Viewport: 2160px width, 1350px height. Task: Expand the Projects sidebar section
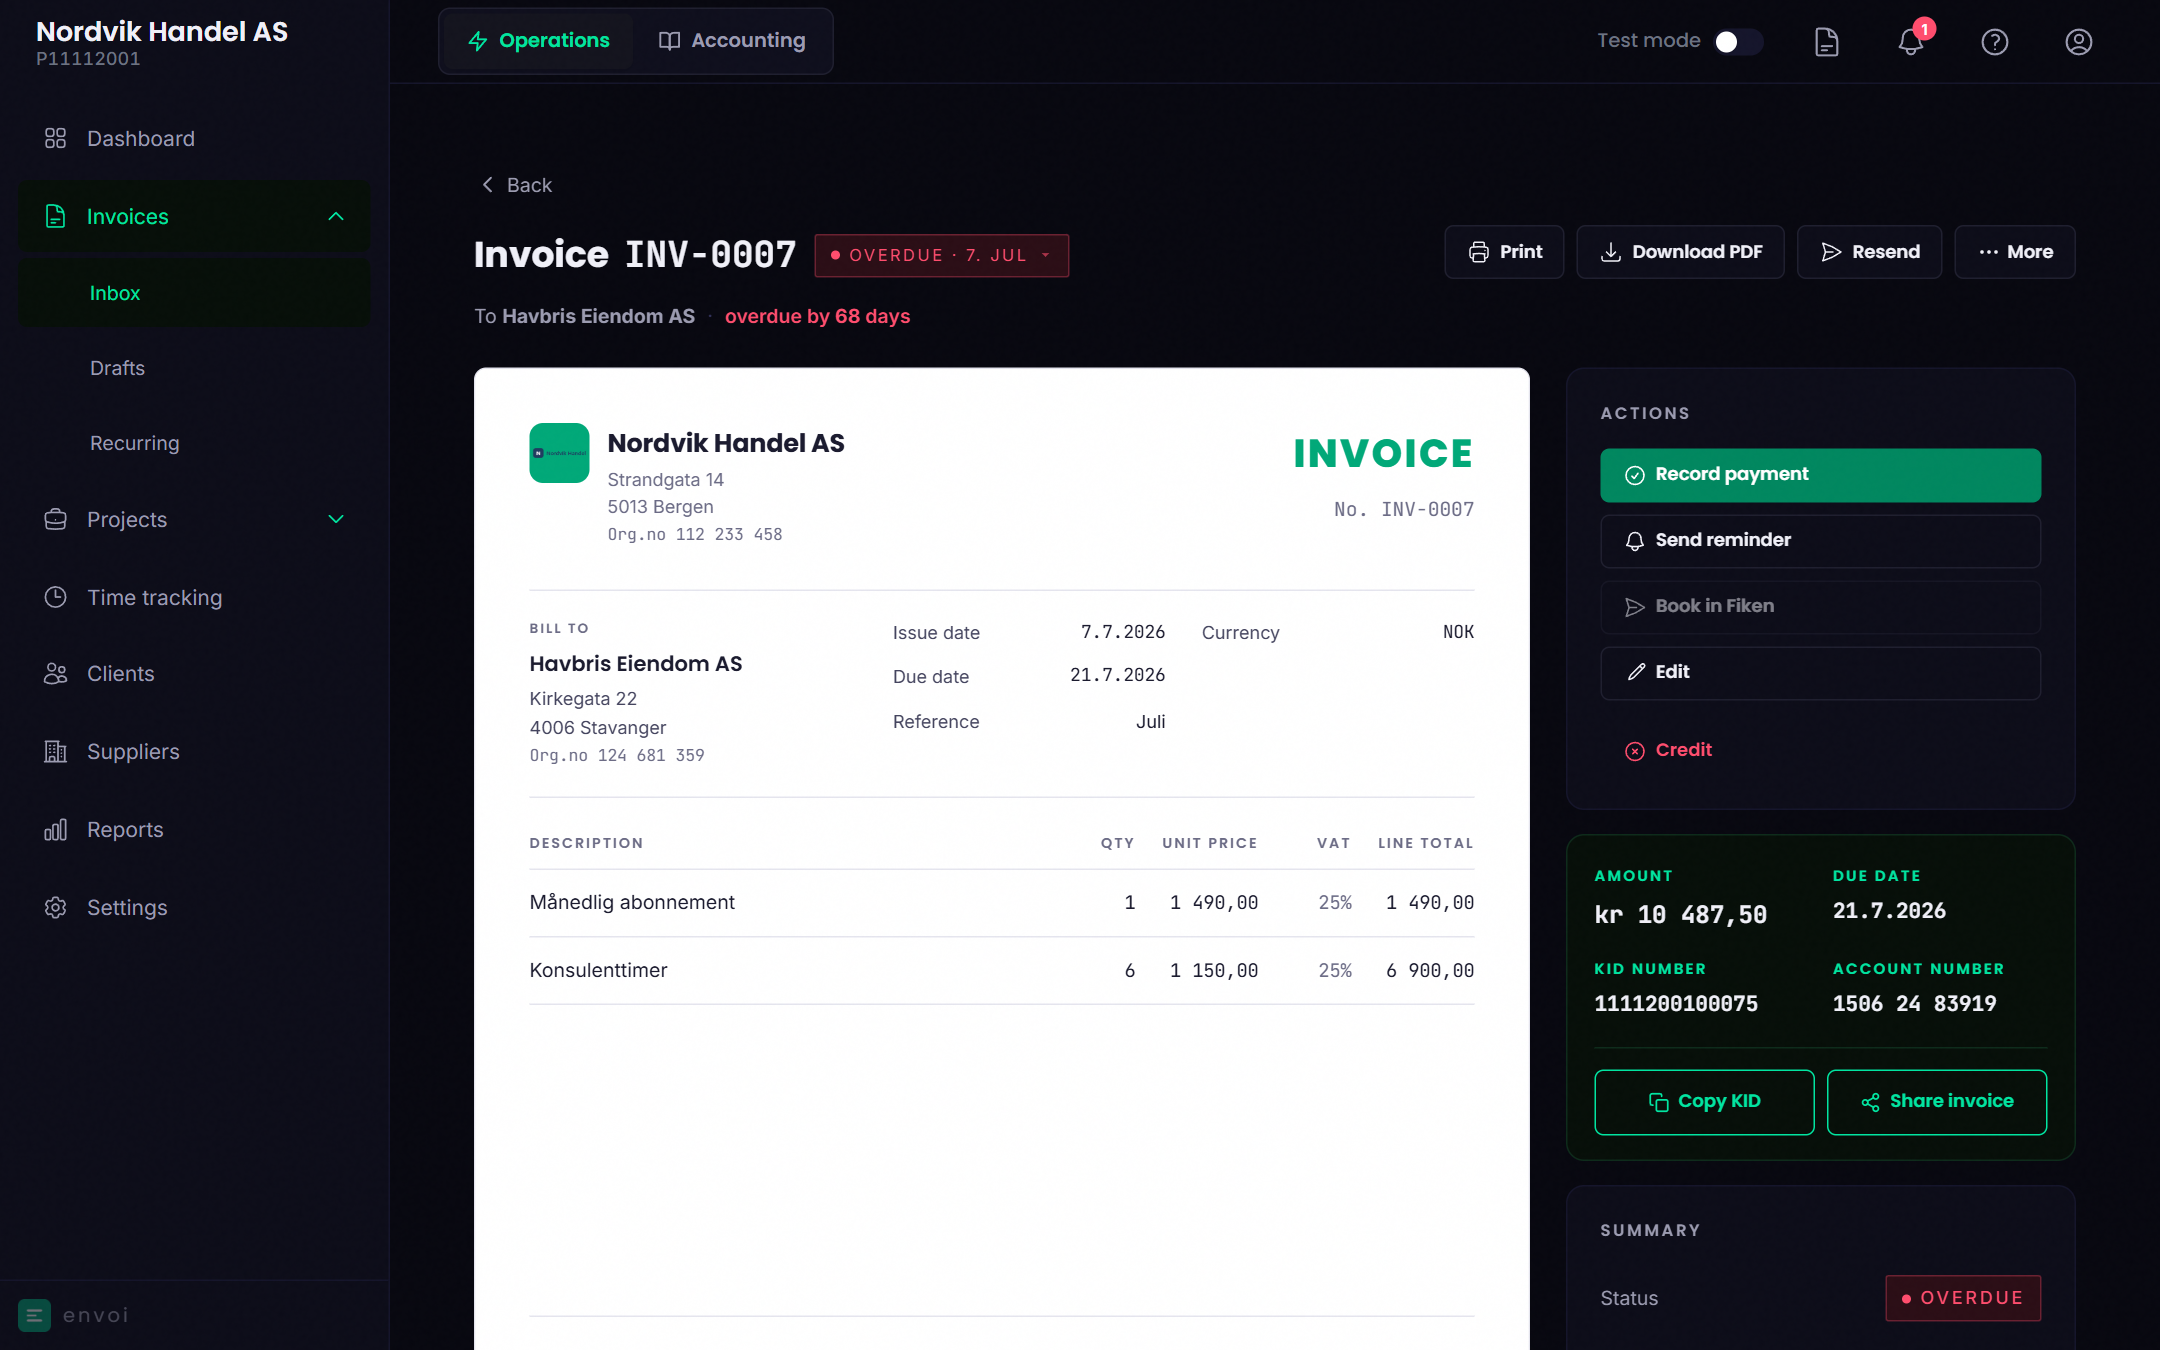coord(336,519)
